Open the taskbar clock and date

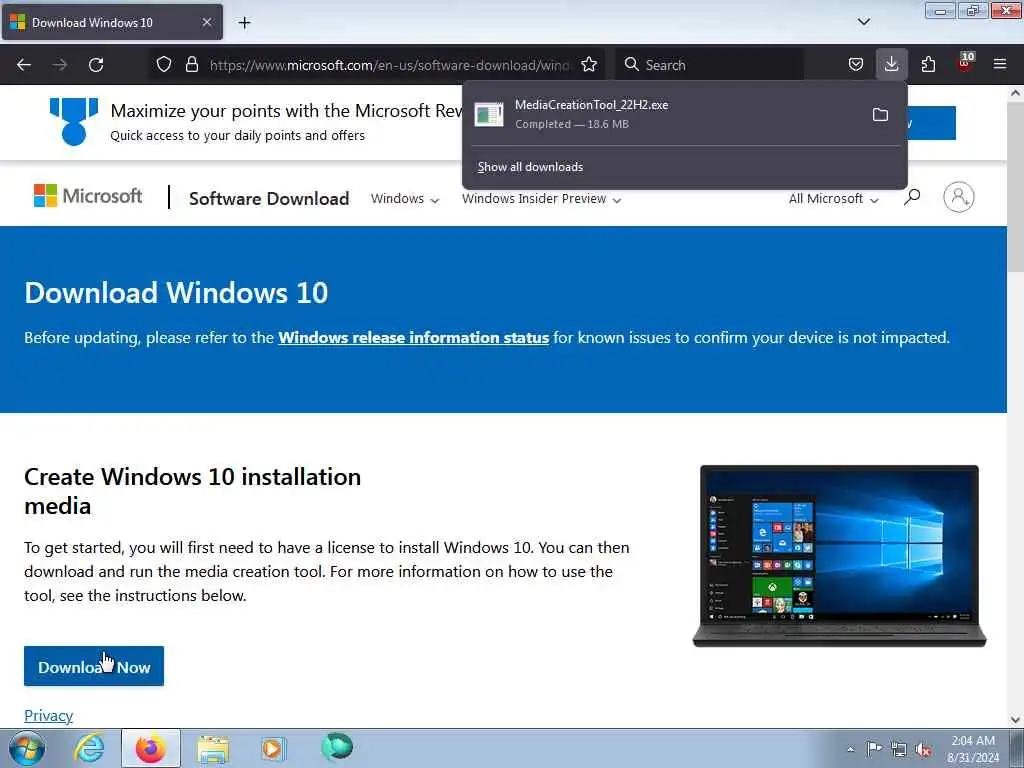pyautogui.click(x=973, y=749)
